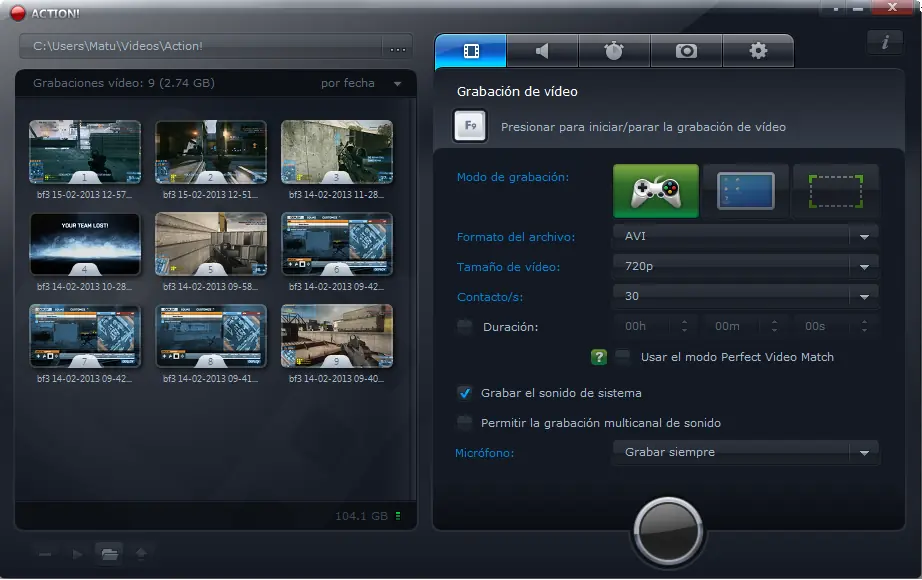Viewport: 922px width, 580px height.
Task: Switch to the audio recording tab
Action: click(542, 51)
